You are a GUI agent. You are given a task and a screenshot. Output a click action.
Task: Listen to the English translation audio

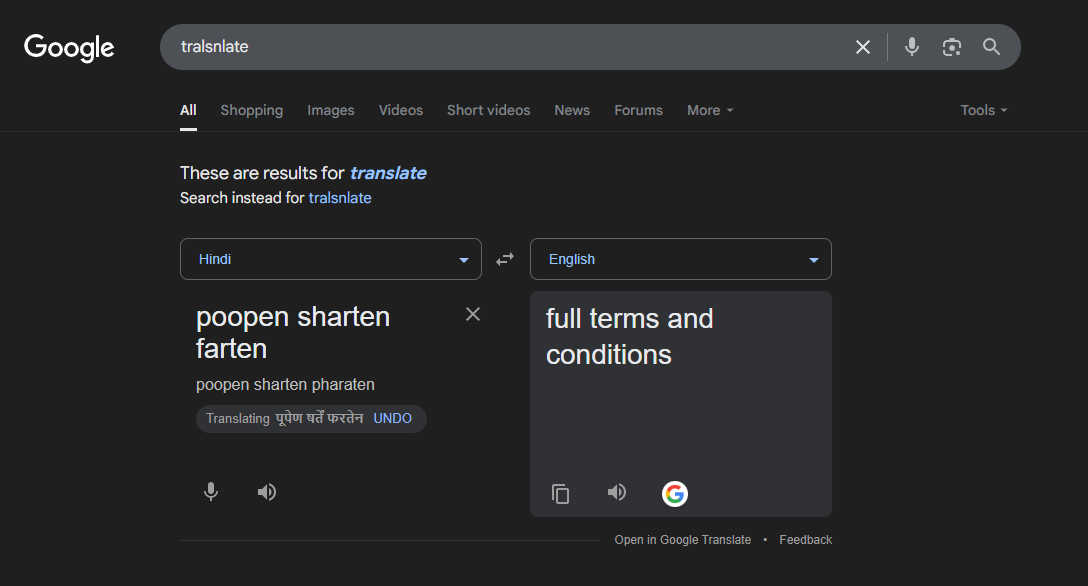[x=617, y=492]
